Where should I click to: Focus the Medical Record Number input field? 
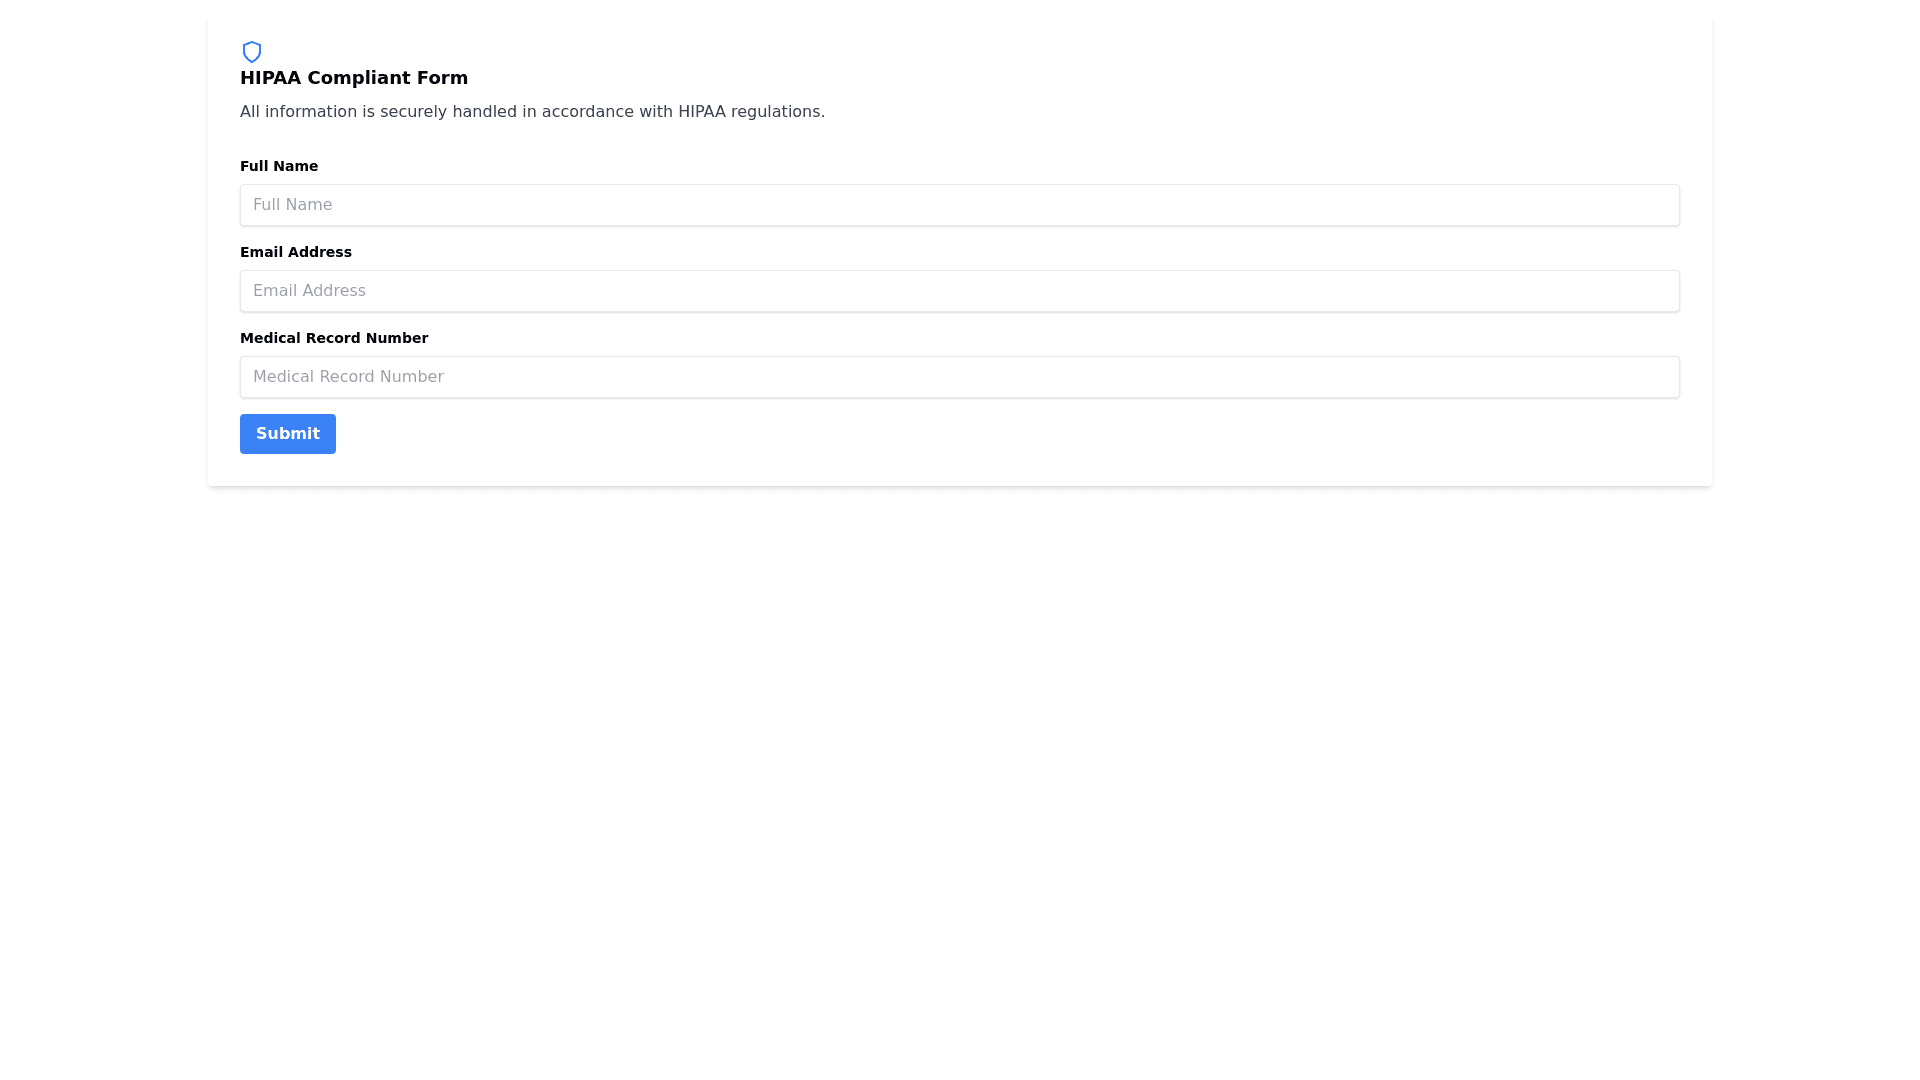point(958,377)
